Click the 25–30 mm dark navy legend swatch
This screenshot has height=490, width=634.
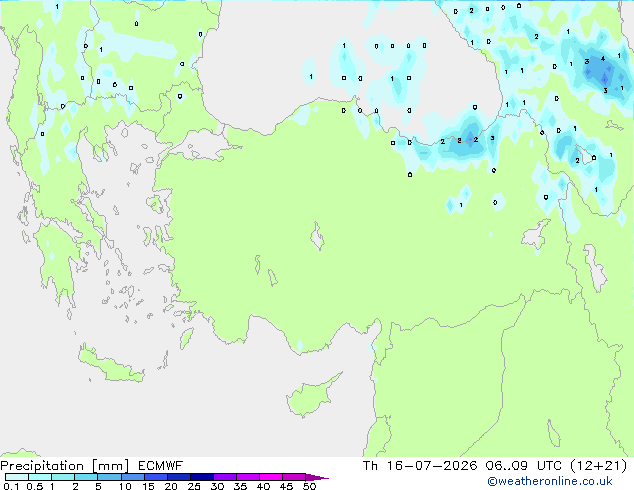pos(202,477)
